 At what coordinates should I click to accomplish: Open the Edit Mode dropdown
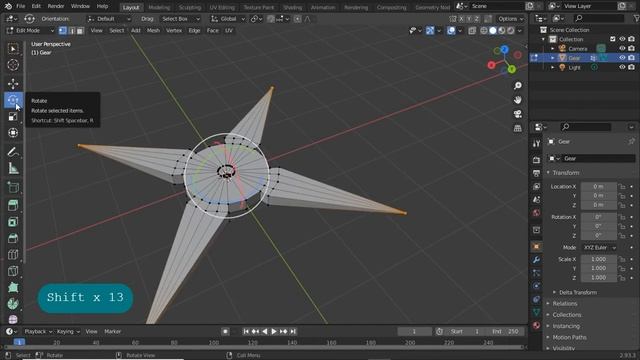(31, 31)
